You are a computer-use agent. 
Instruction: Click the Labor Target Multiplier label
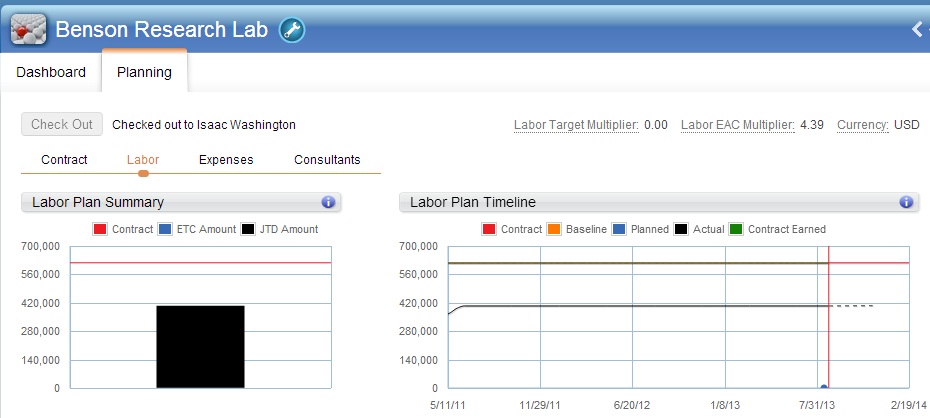pyautogui.click(x=576, y=125)
